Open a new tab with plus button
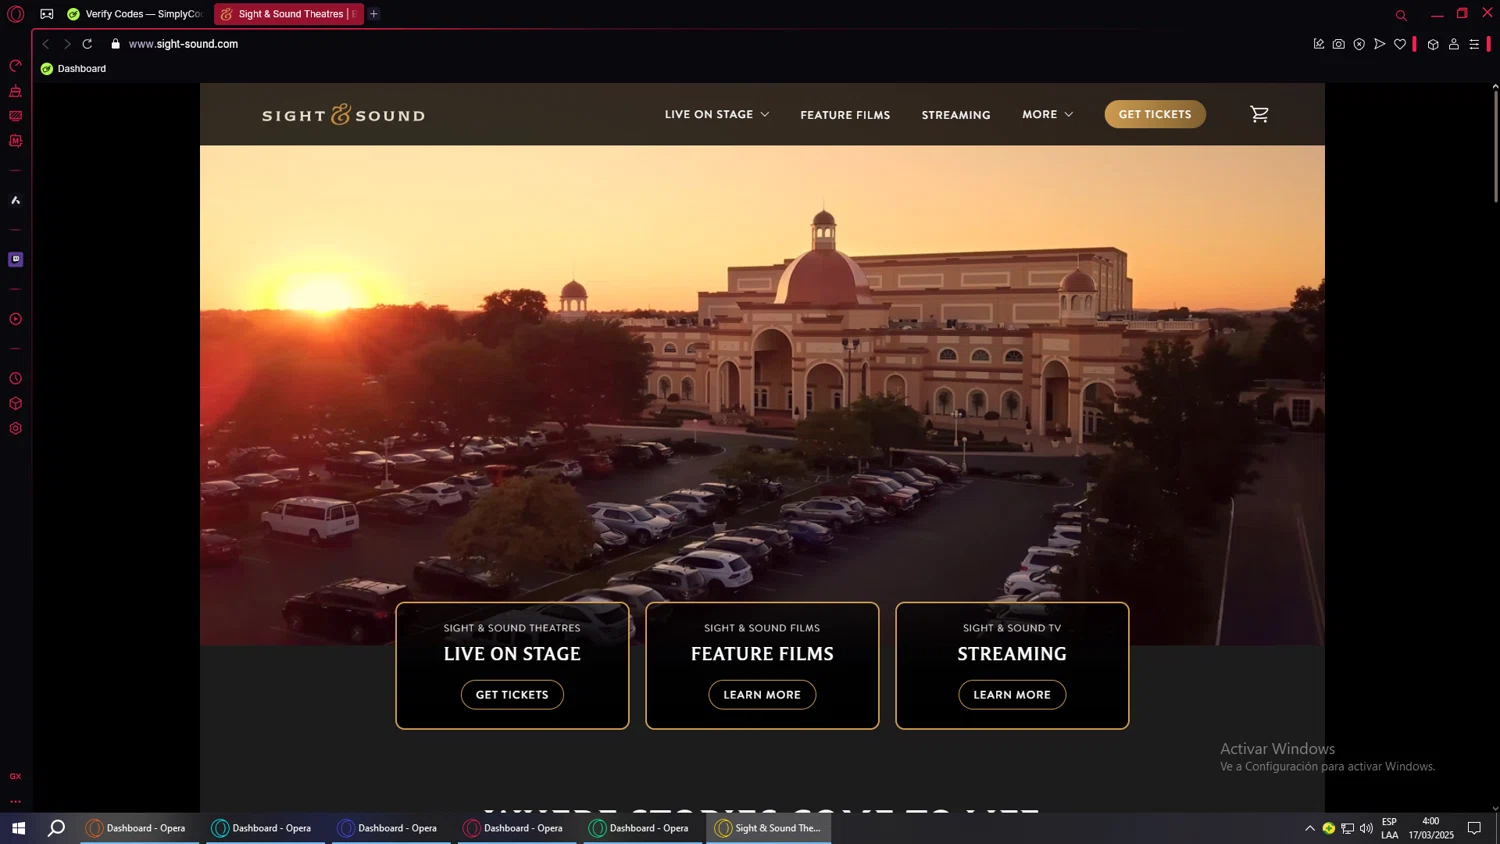Image resolution: width=1500 pixels, height=844 pixels. coord(374,14)
